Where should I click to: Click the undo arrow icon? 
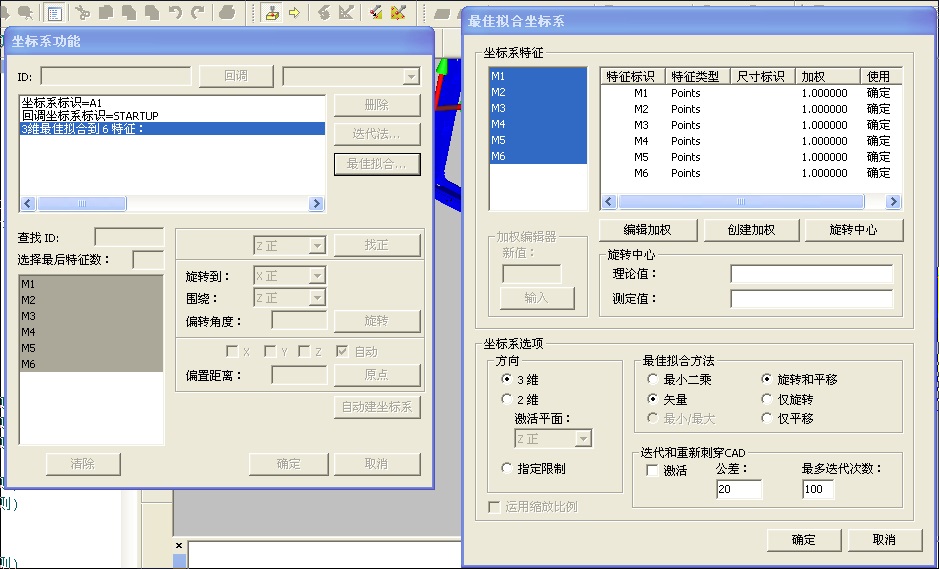pos(175,13)
